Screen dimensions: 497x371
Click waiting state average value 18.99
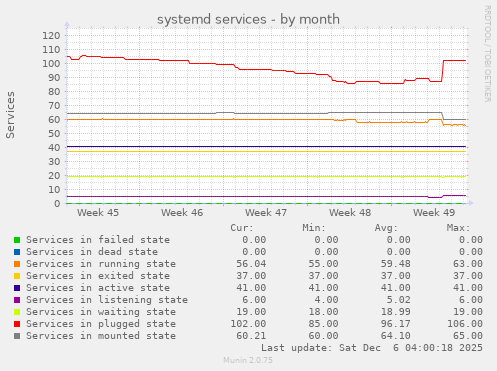[x=396, y=312]
